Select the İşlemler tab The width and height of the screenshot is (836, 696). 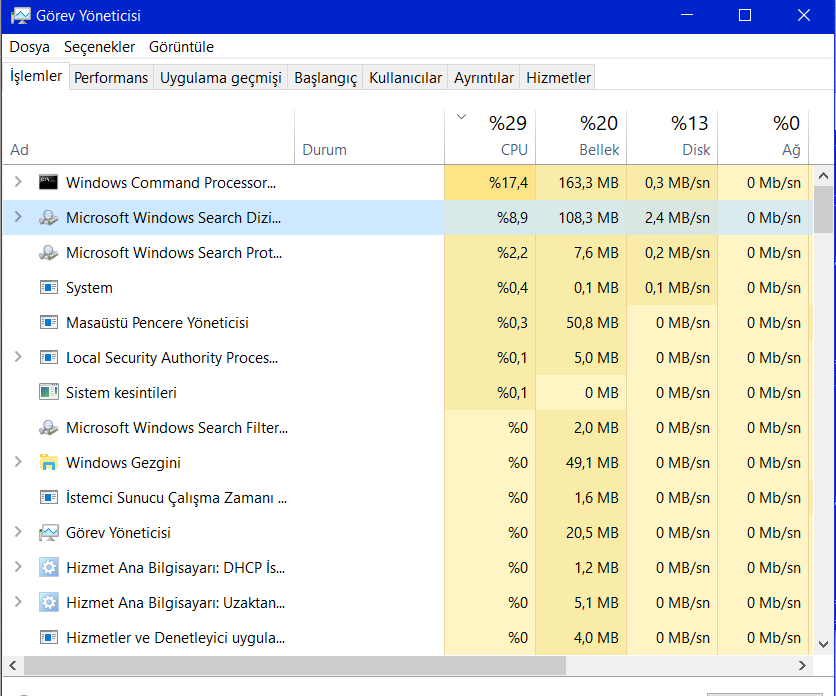pyautogui.click(x=36, y=76)
